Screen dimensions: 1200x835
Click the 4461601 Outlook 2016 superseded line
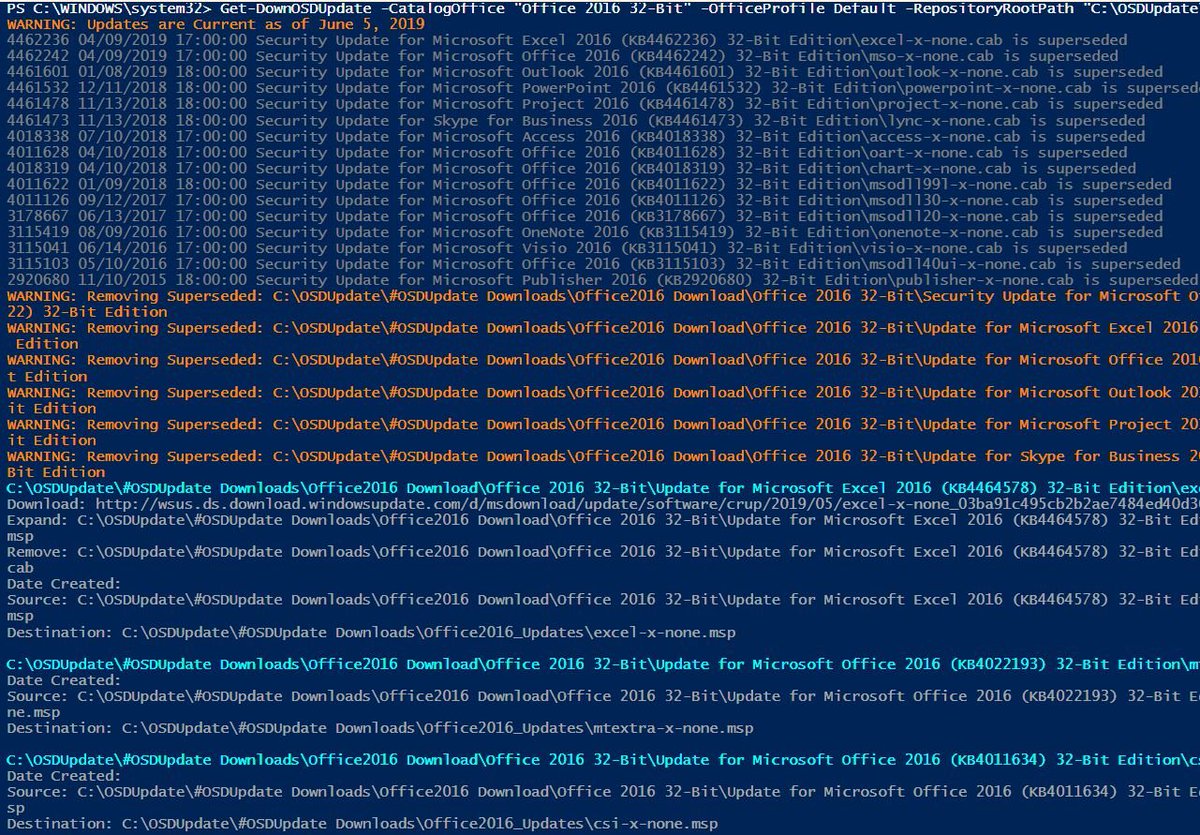coord(584,72)
